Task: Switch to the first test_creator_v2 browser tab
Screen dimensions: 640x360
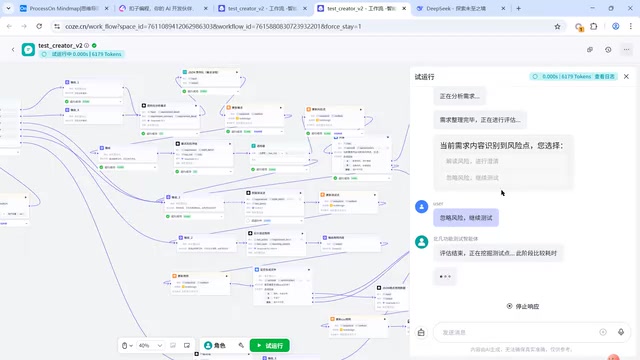Action: click(262, 8)
